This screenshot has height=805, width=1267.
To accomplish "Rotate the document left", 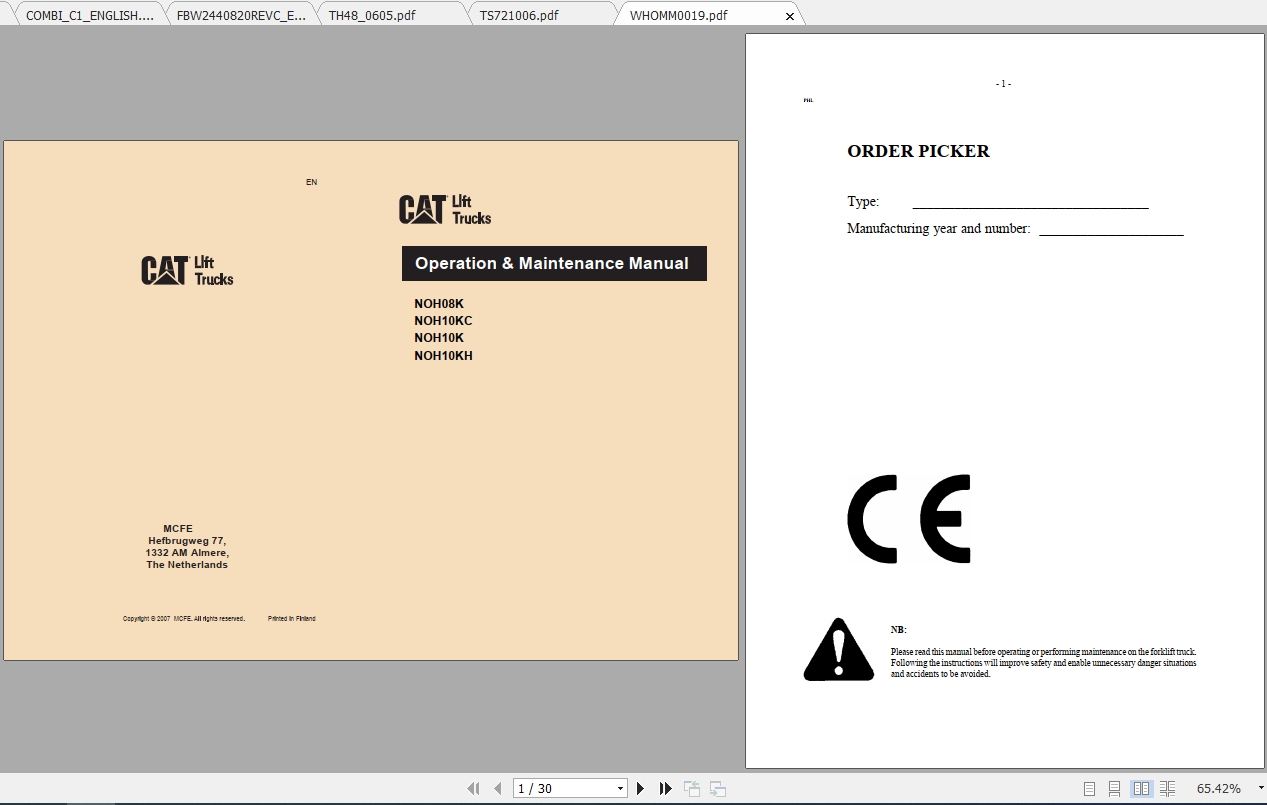I will (x=691, y=788).
